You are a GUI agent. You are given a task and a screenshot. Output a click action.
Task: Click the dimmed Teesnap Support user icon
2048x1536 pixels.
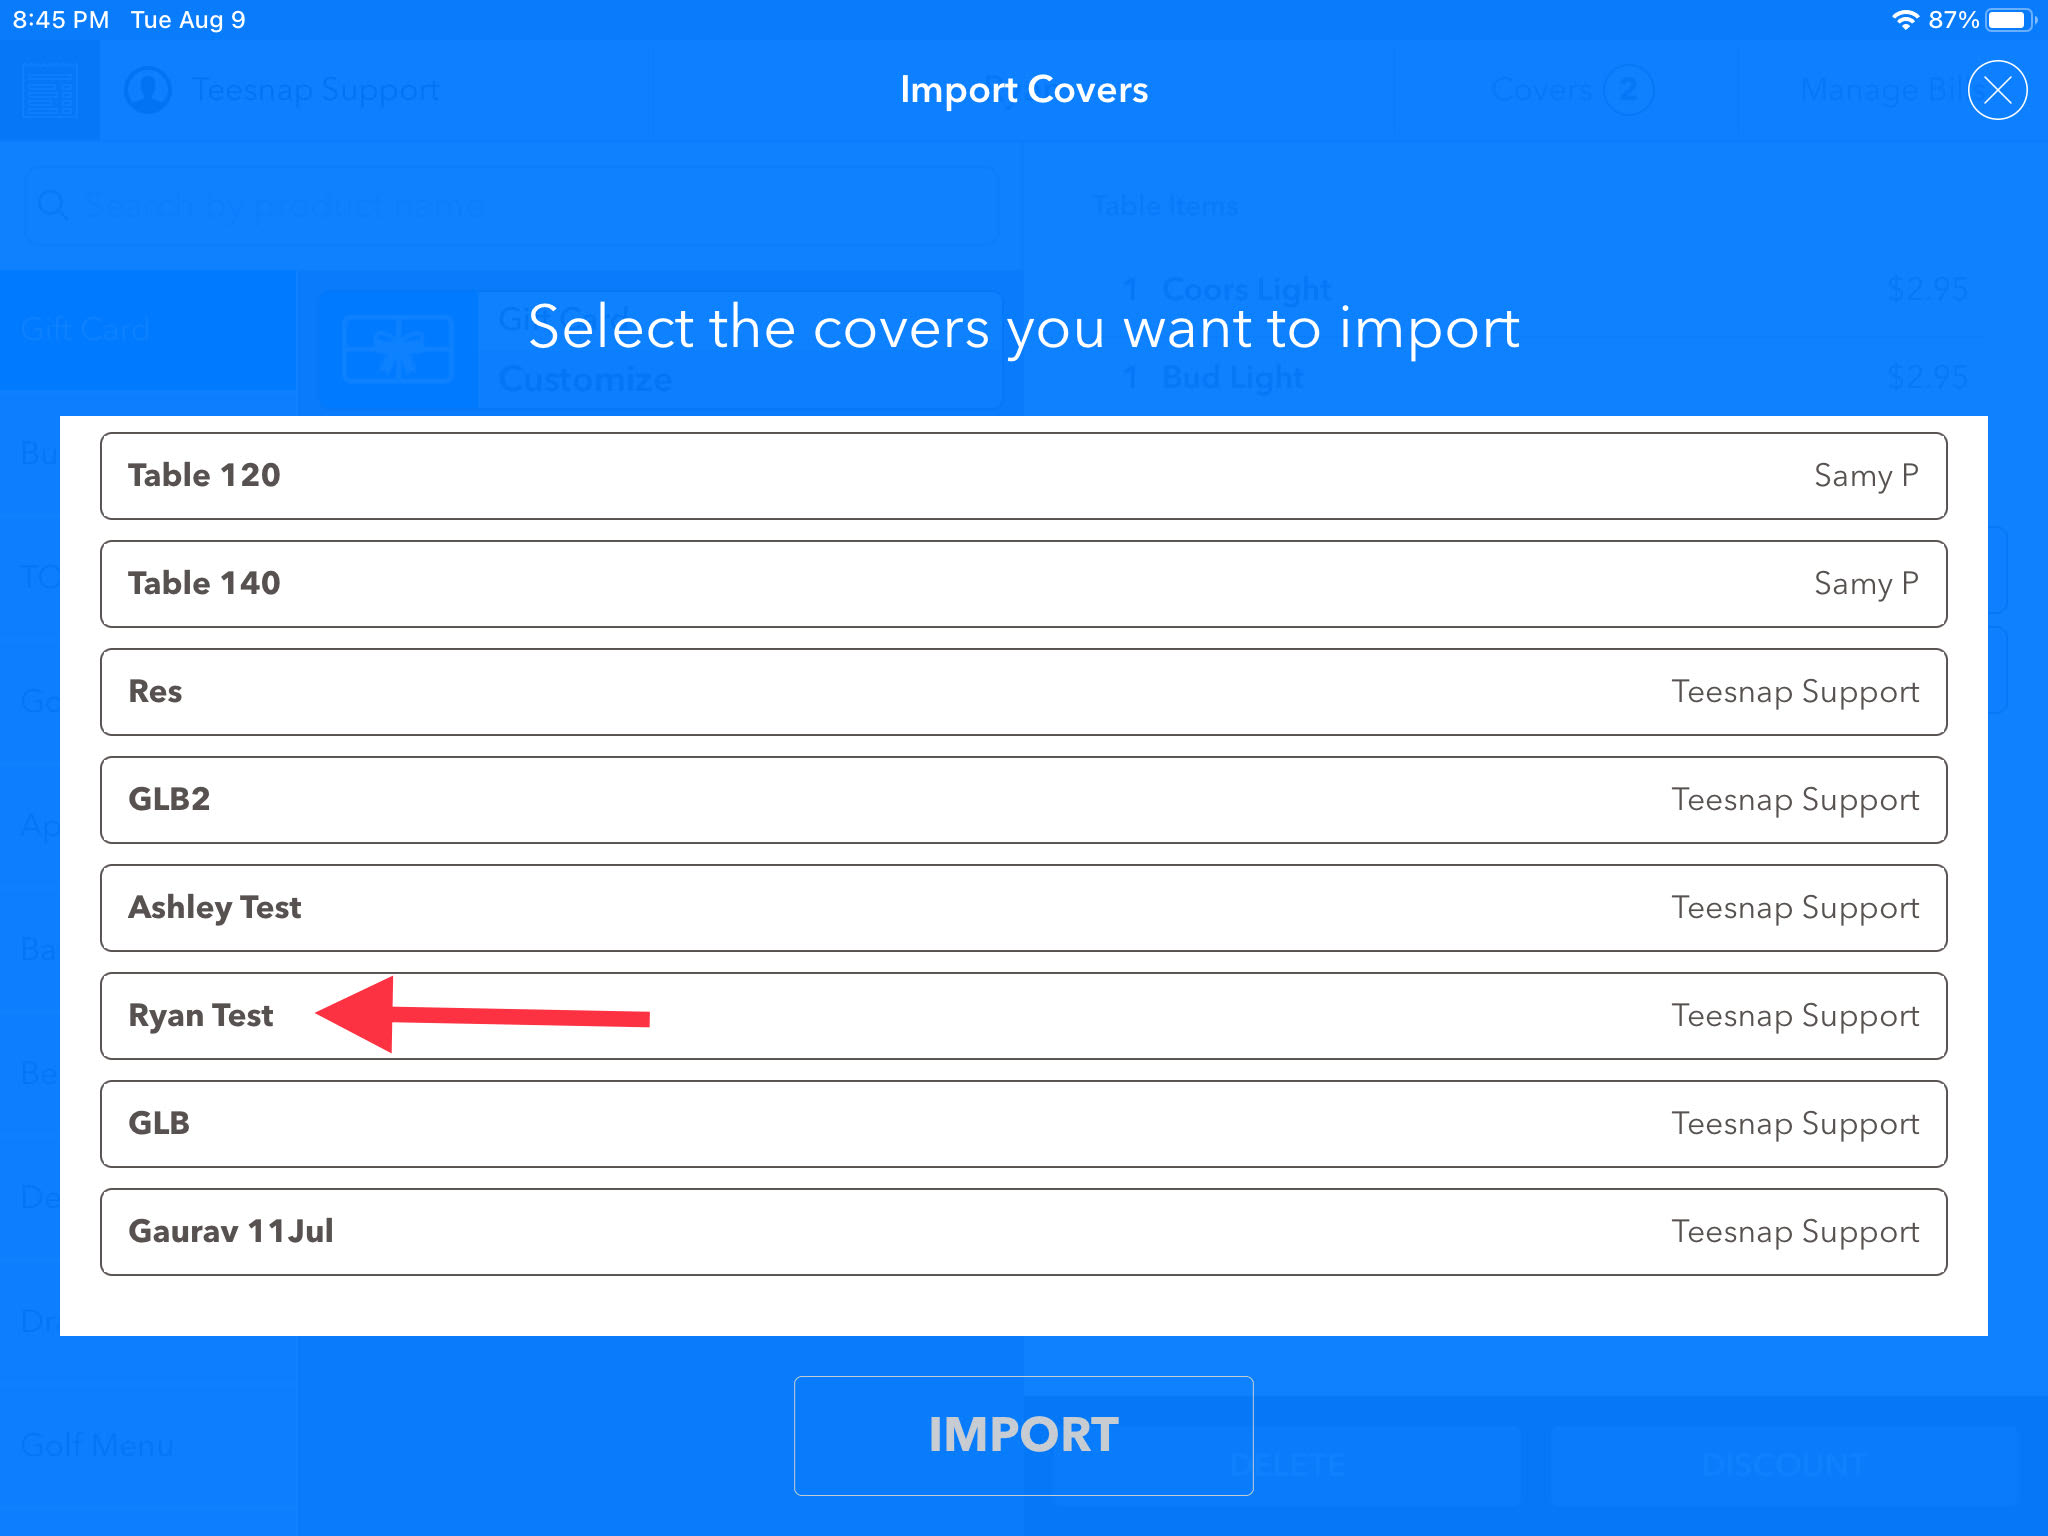pyautogui.click(x=148, y=90)
